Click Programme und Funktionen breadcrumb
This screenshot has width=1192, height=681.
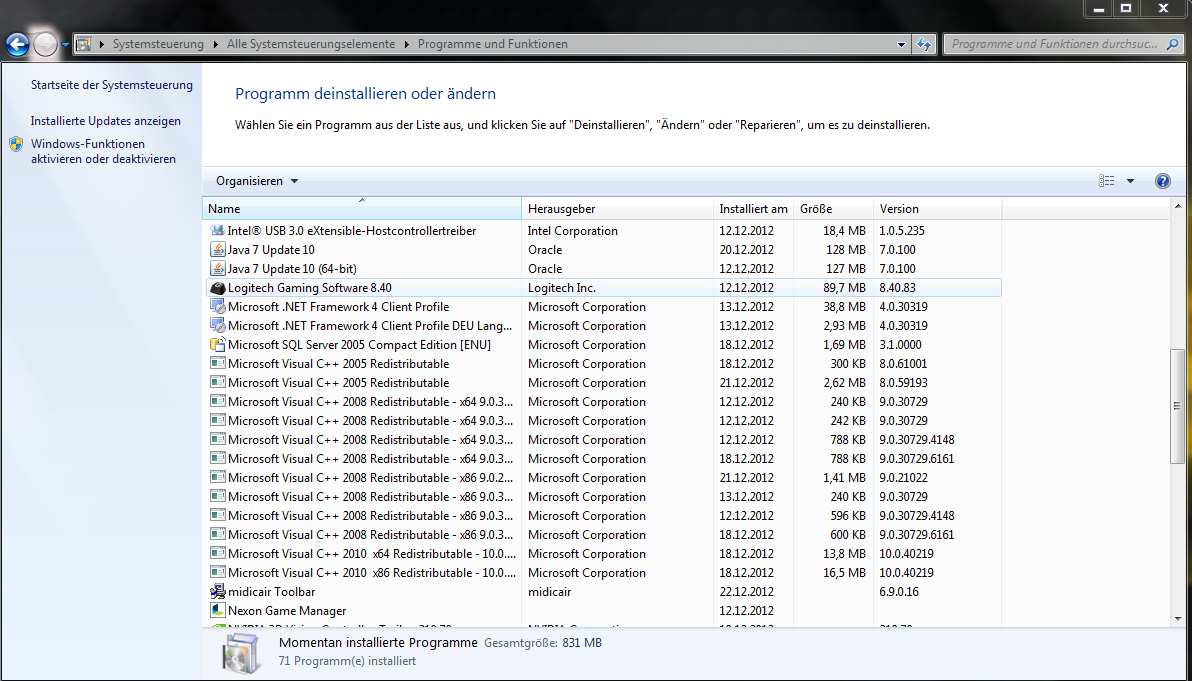click(493, 44)
